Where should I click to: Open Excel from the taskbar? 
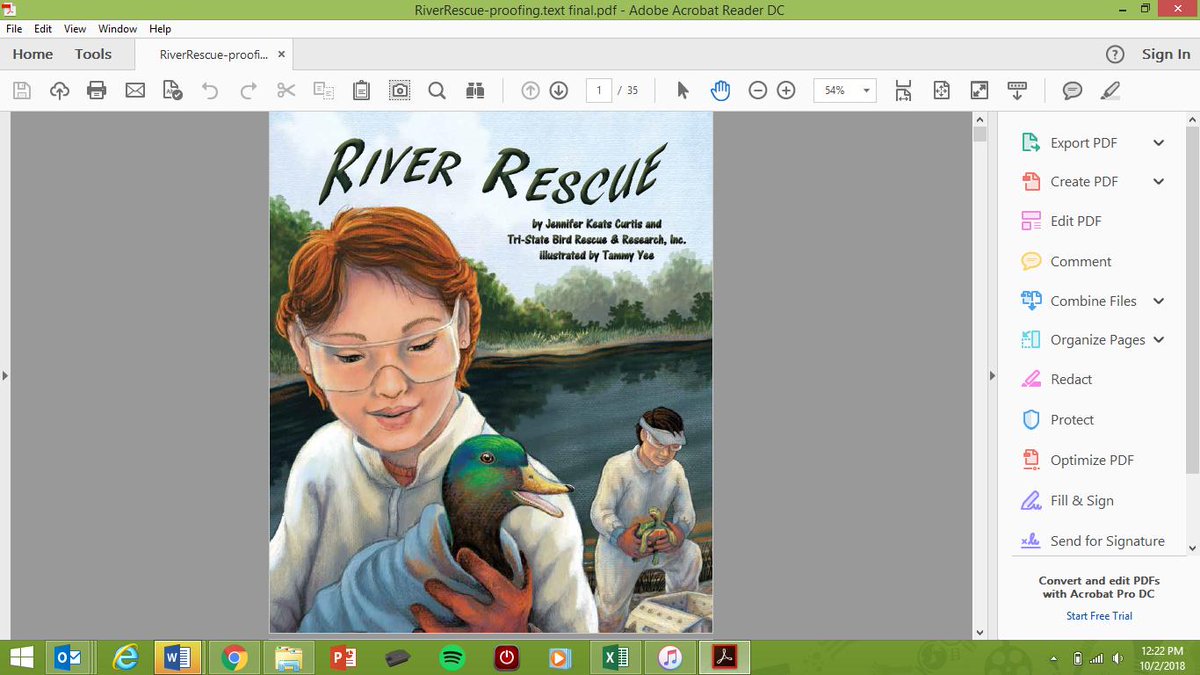click(615, 657)
